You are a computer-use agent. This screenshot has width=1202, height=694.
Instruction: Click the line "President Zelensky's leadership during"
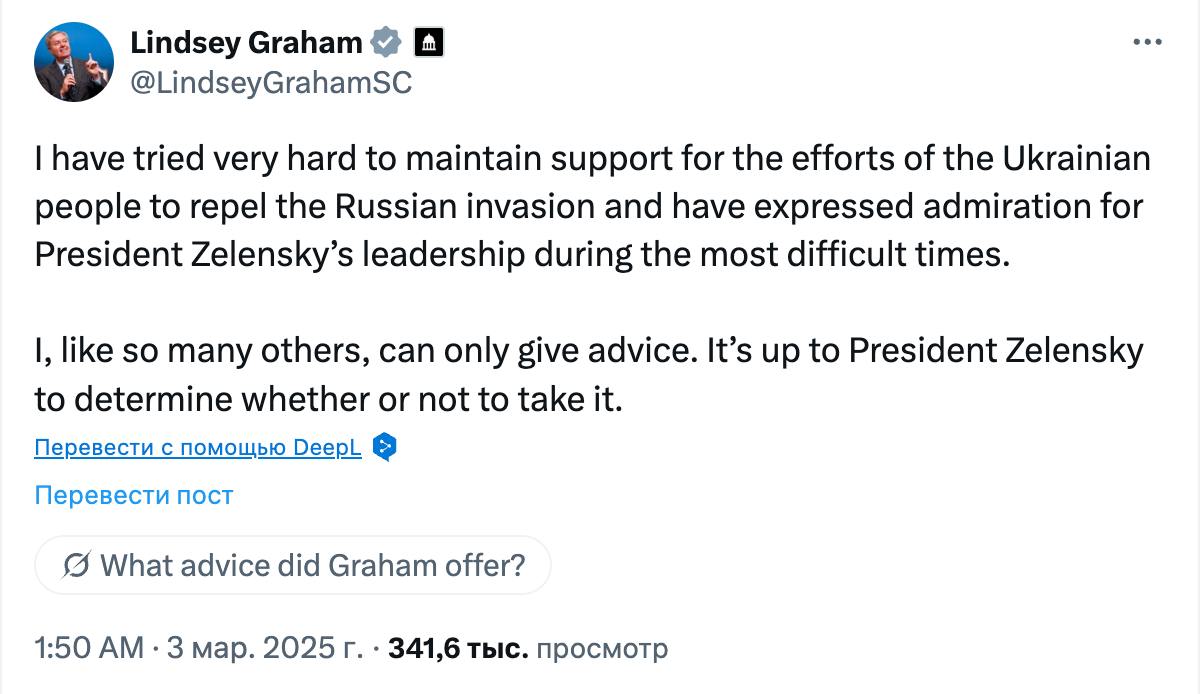[517, 254]
